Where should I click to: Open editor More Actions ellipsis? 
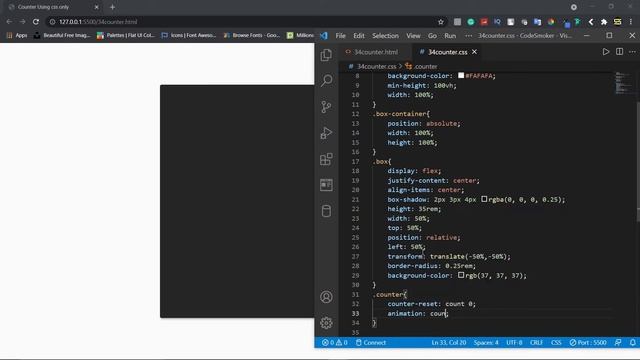632,52
